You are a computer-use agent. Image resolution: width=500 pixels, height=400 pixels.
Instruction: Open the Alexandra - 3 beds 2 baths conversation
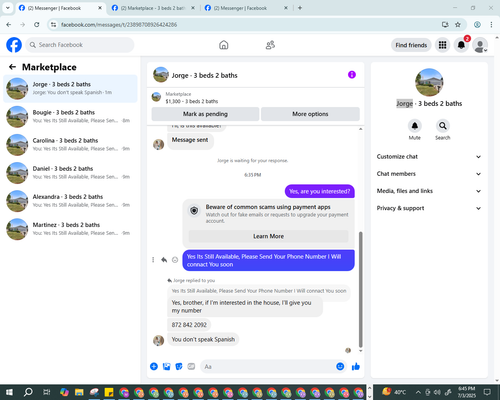pyautogui.click(x=70, y=201)
